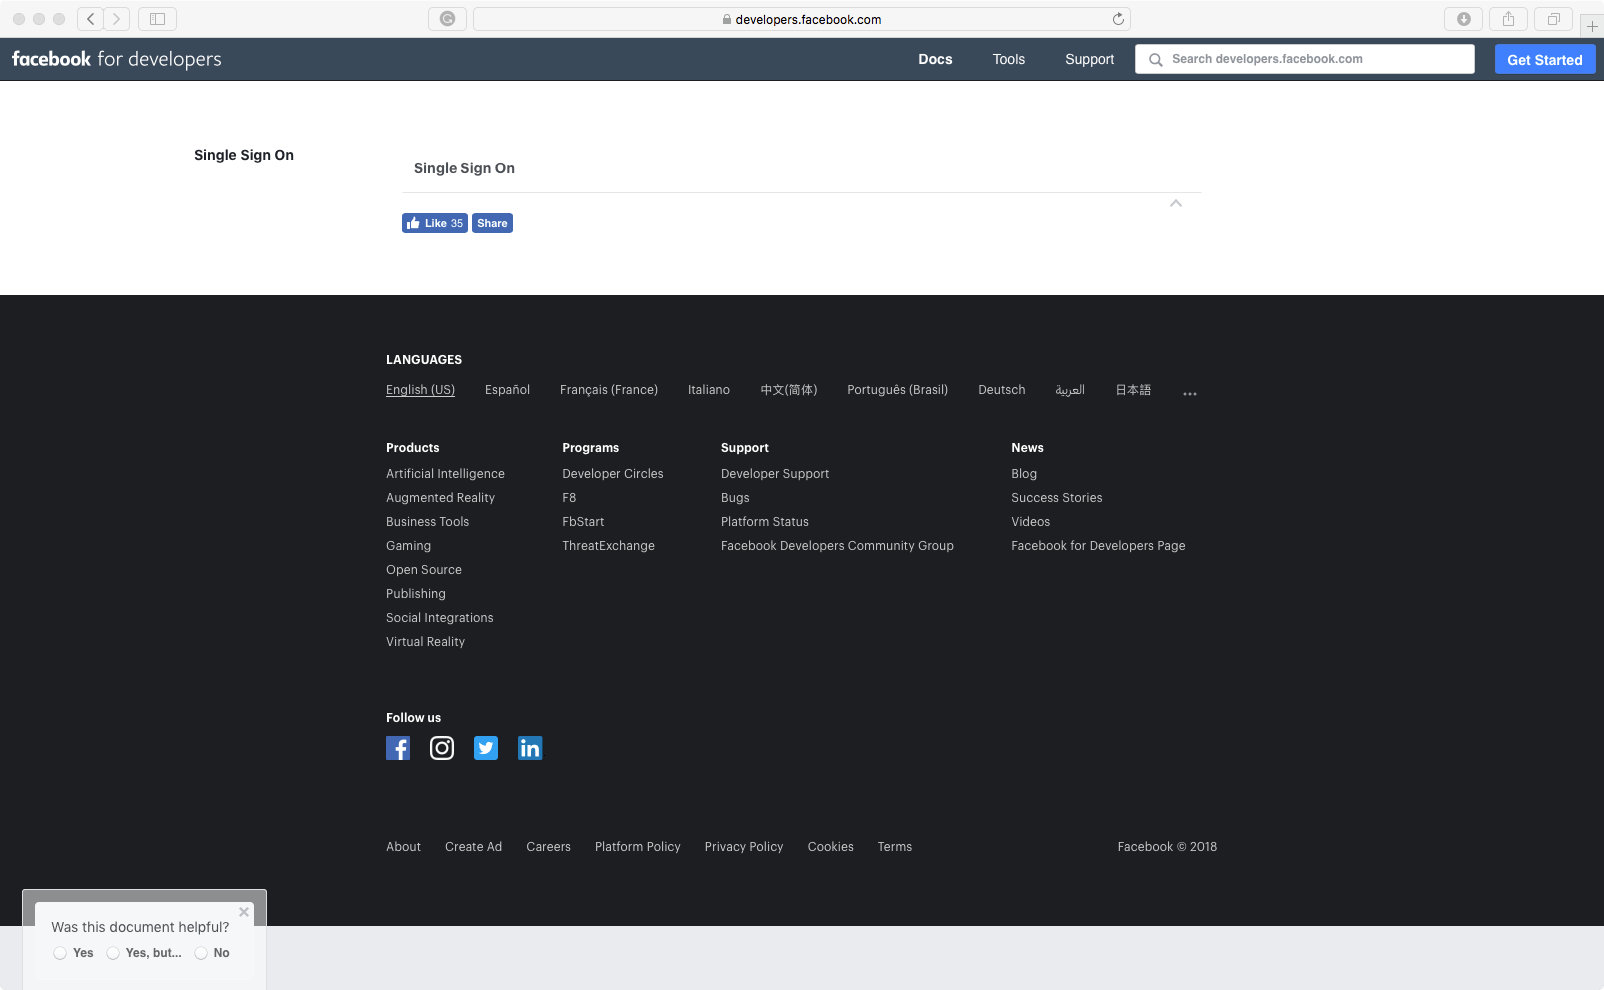
Task: Open Facebook Developers Community Group link
Action: click(837, 546)
